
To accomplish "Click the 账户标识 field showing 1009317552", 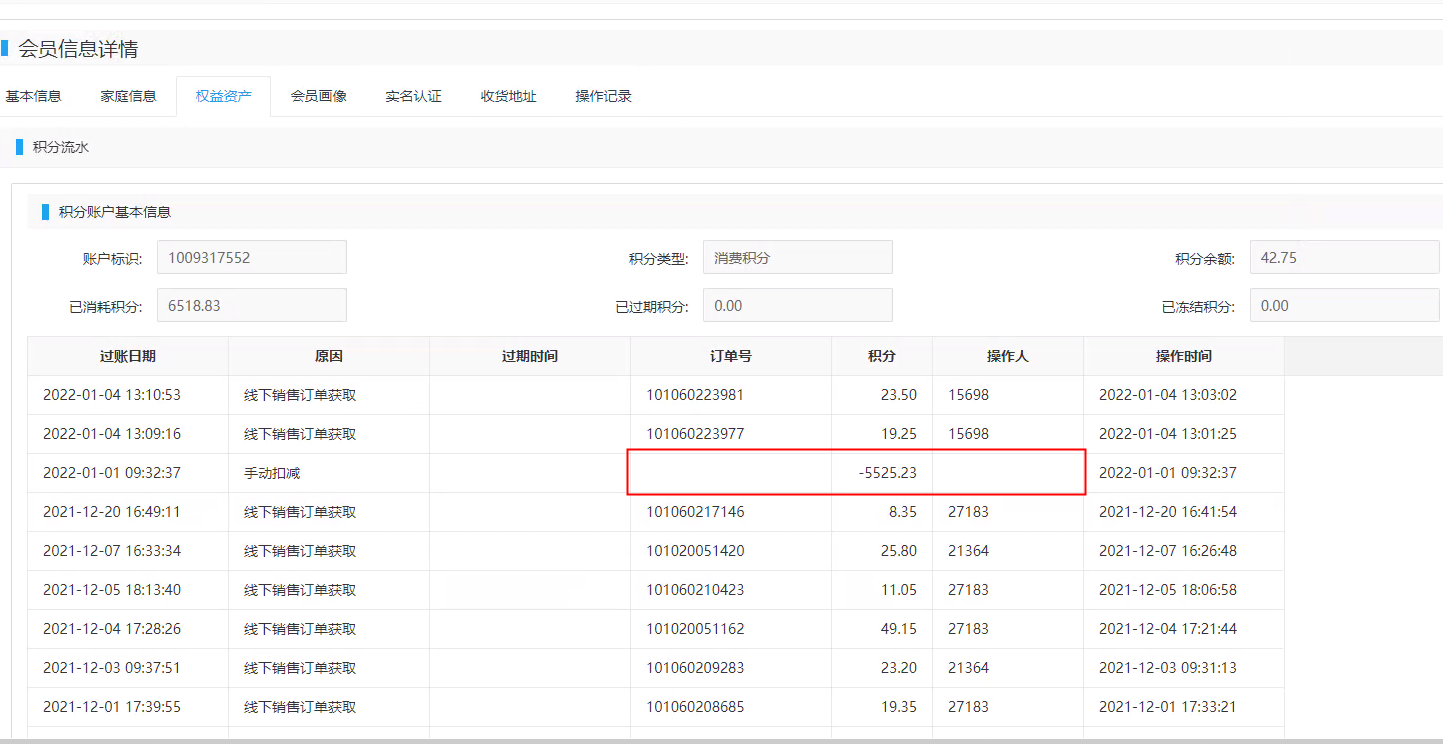I will click(x=251, y=257).
